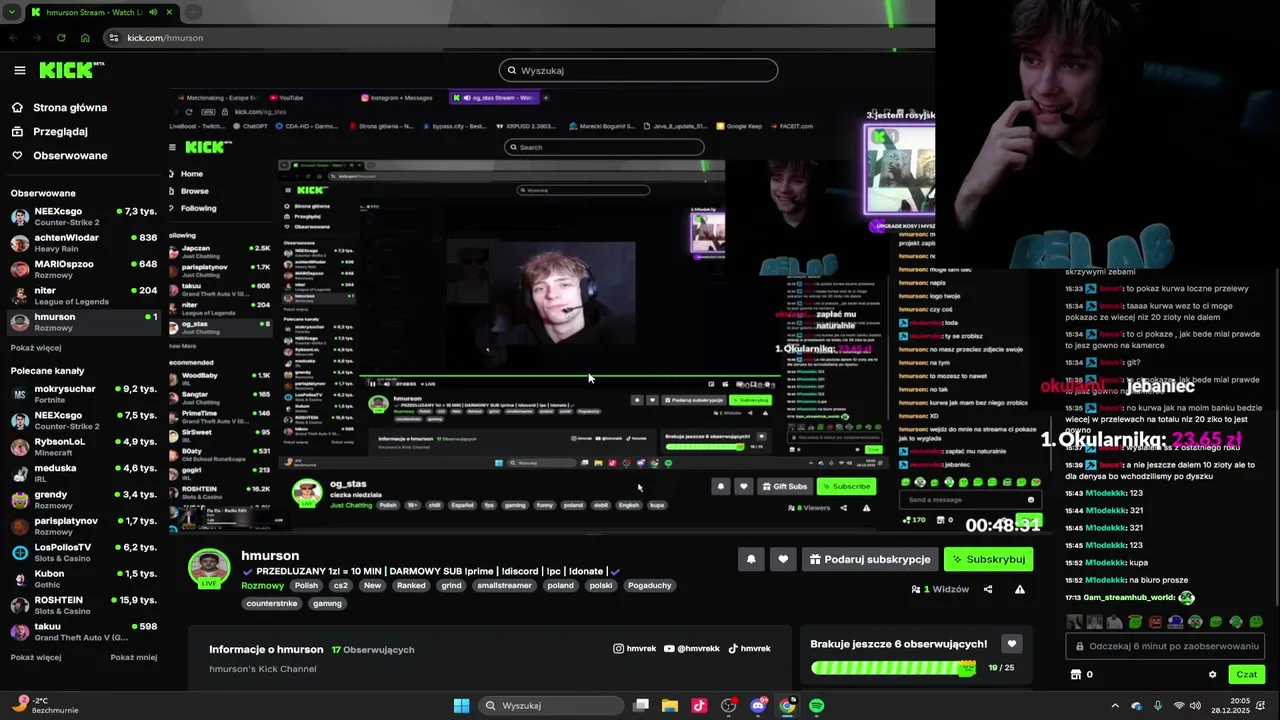
Task: Open hmvrek TikTok link
Action: click(x=749, y=648)
